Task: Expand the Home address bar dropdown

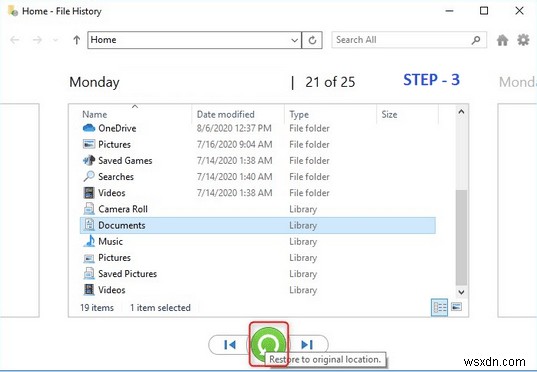Action: pyautogui.click(x=295, y=40)
